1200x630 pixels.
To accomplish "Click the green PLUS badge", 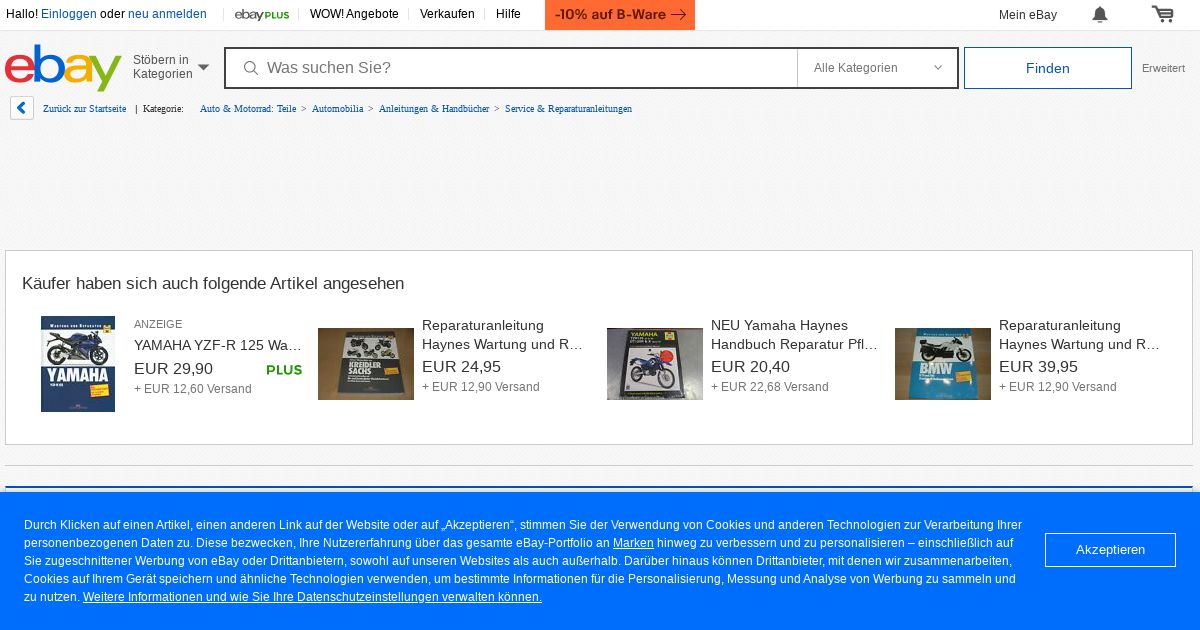I will [x=284, y=370].
